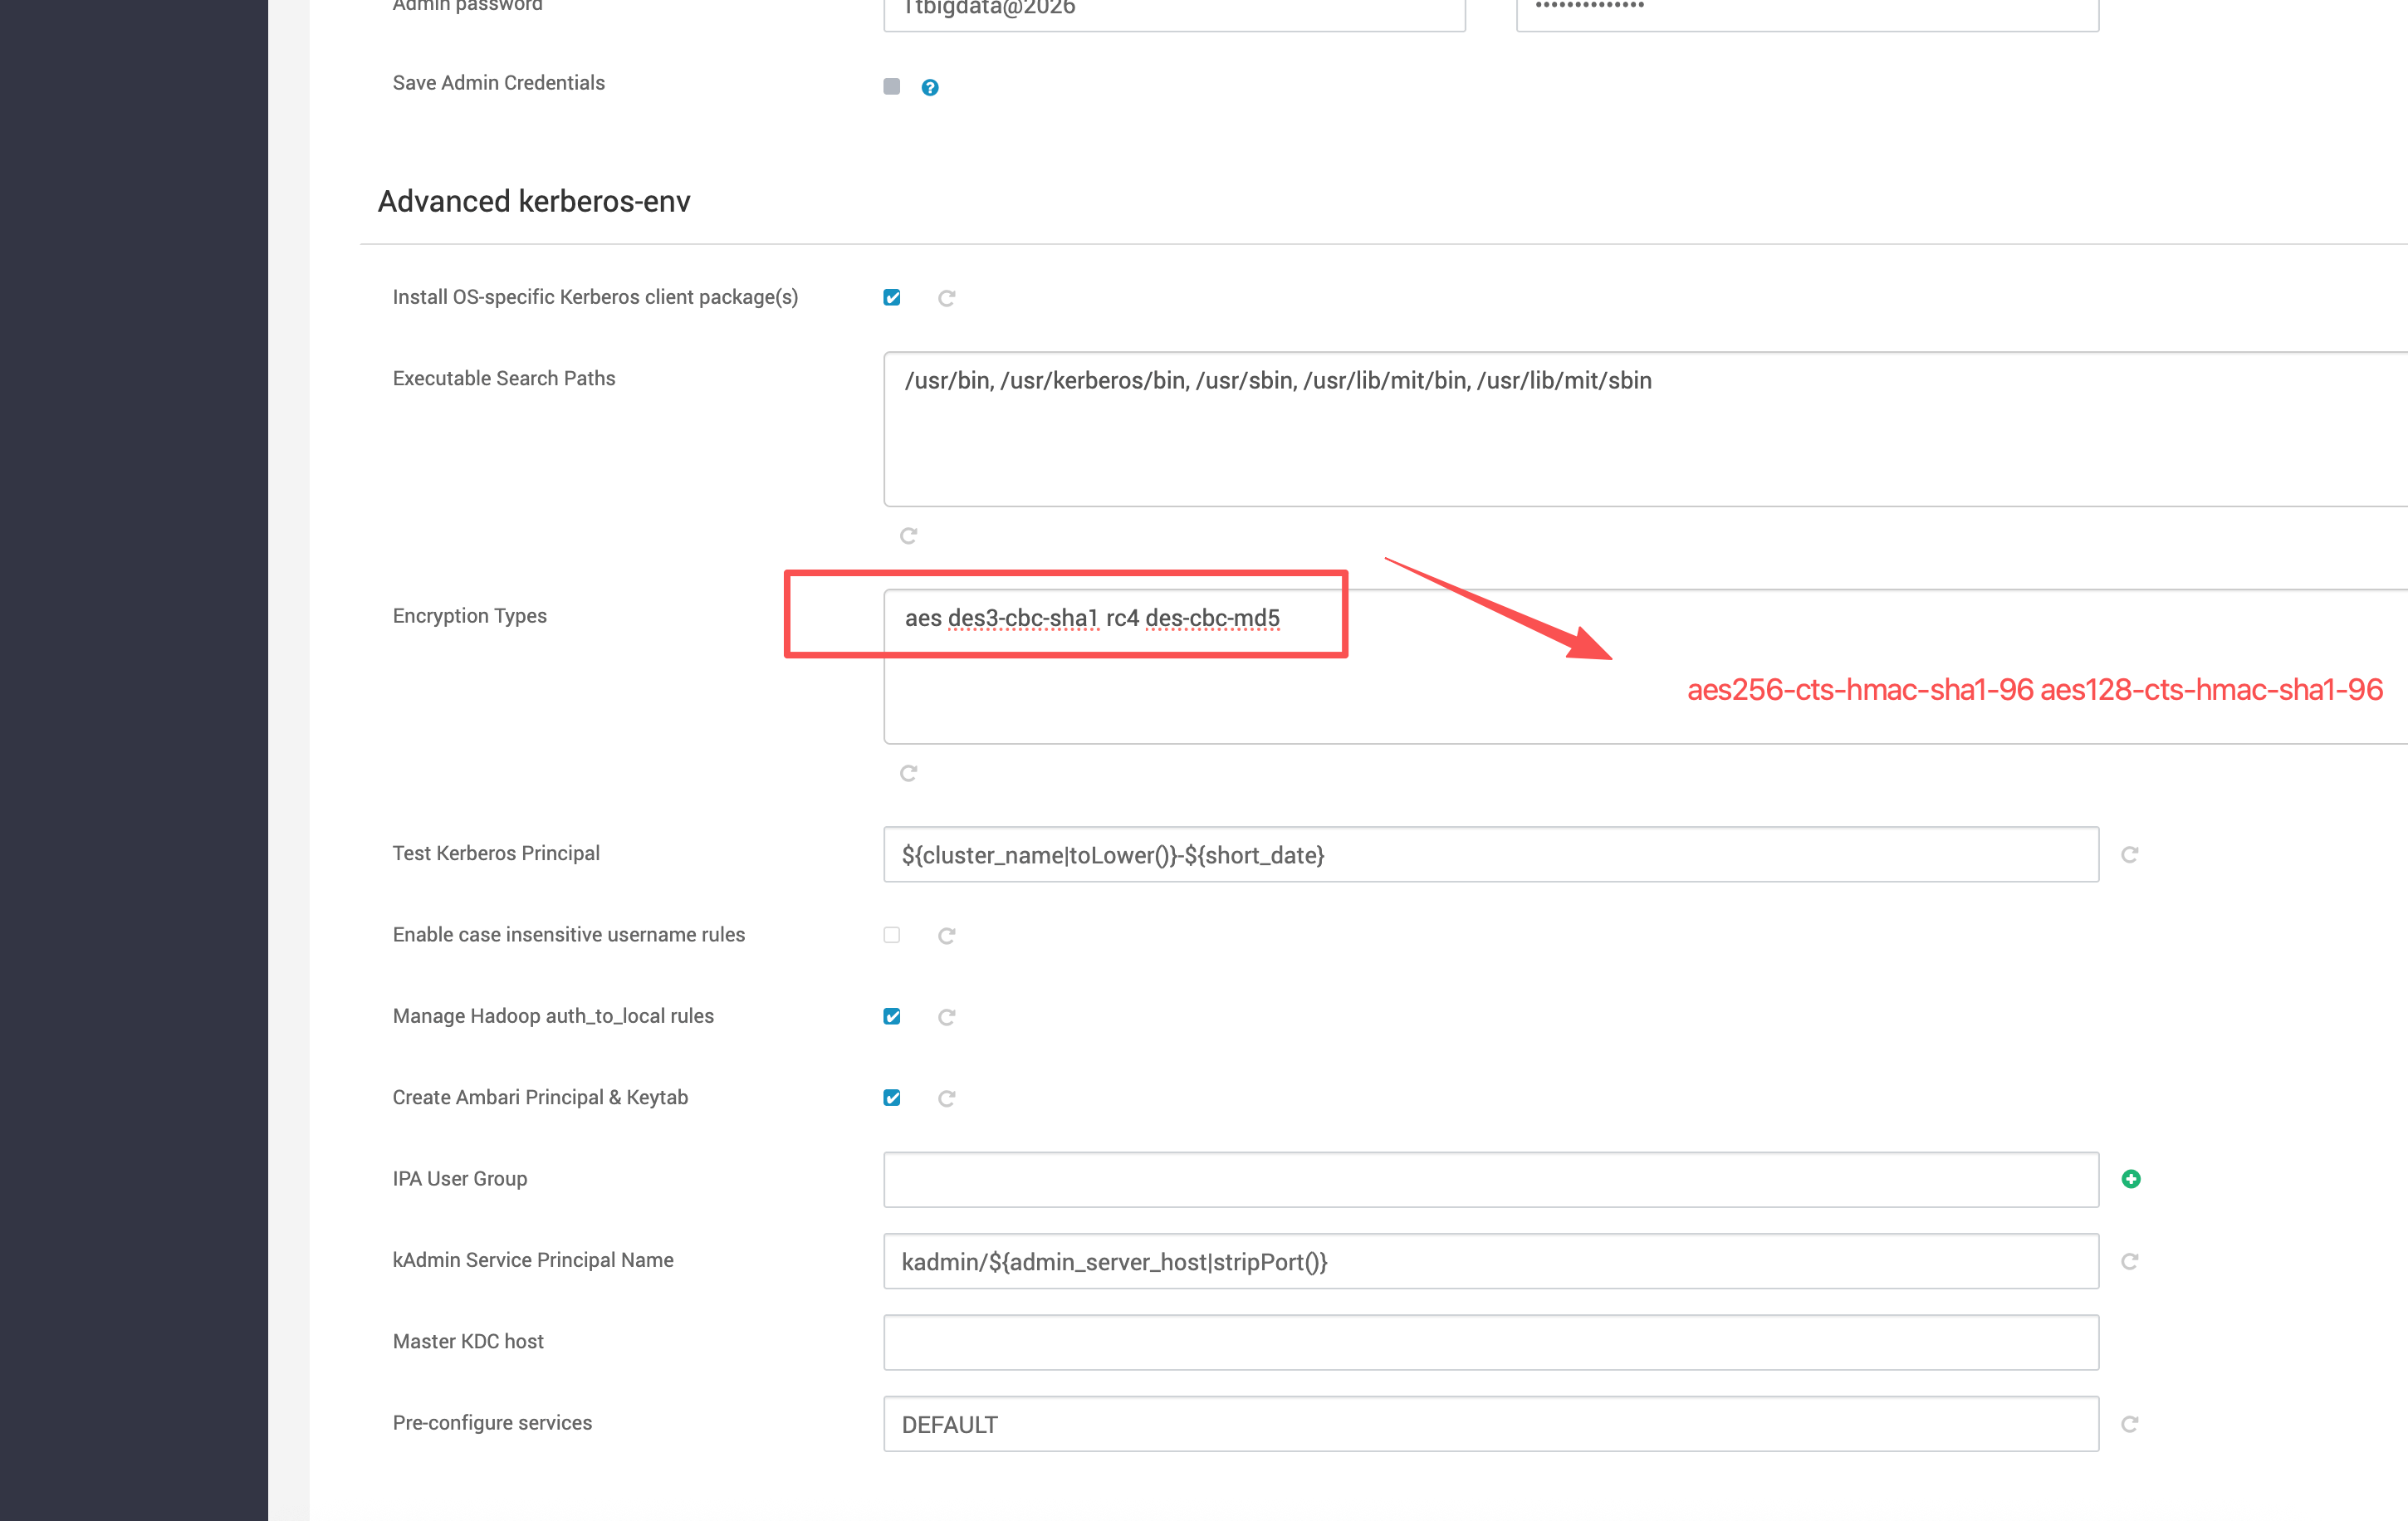Uncheck Manage Hadoop auth_to_local rules
2408x1521 pixels.
[891, 1016]
